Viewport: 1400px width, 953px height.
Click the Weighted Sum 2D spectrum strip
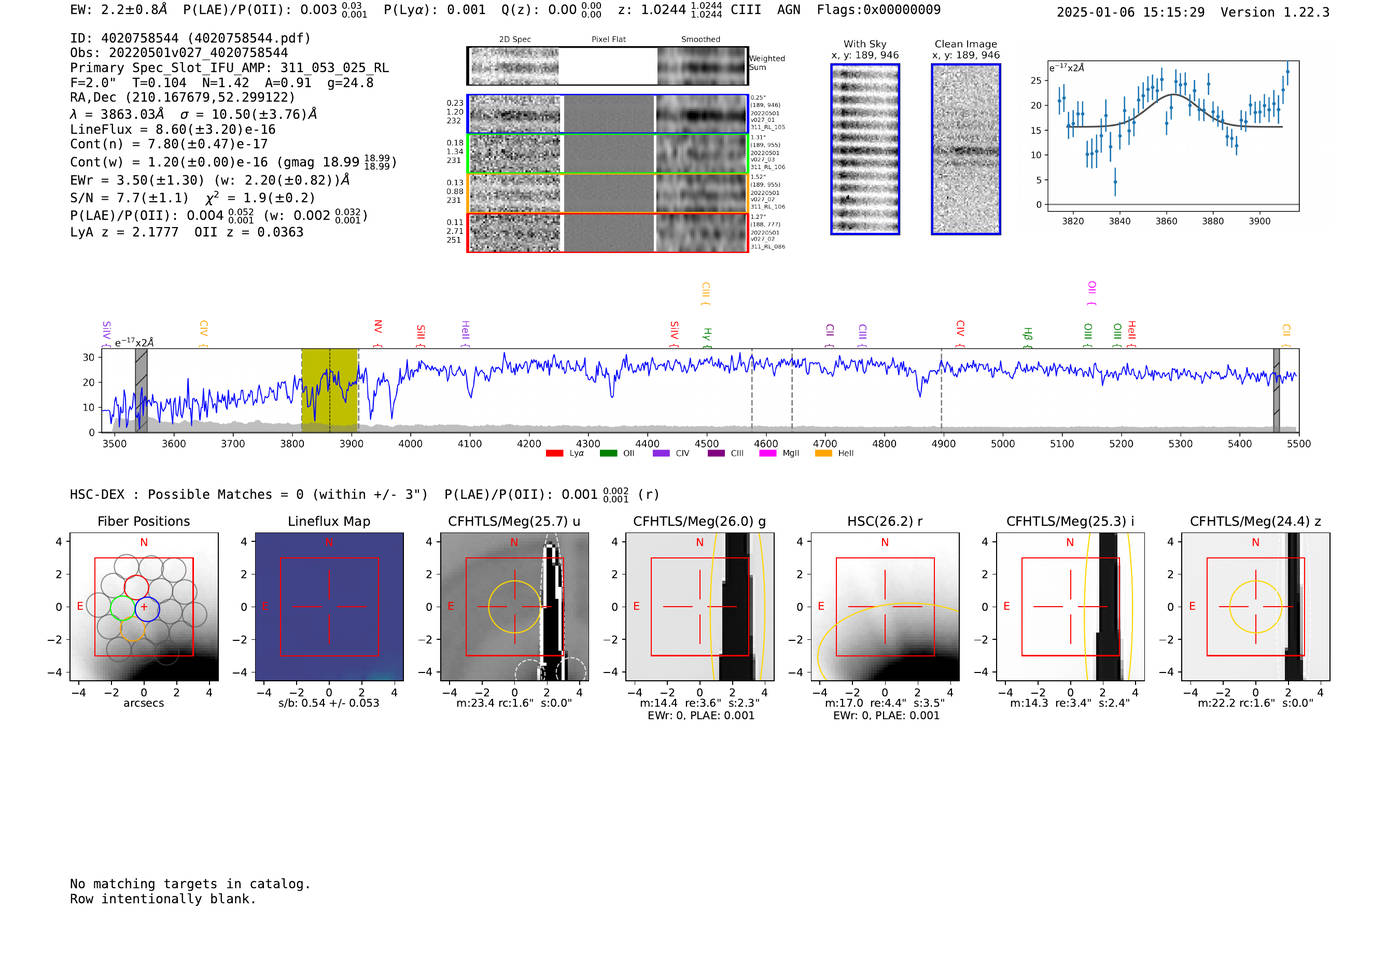(x=608, y=66)
